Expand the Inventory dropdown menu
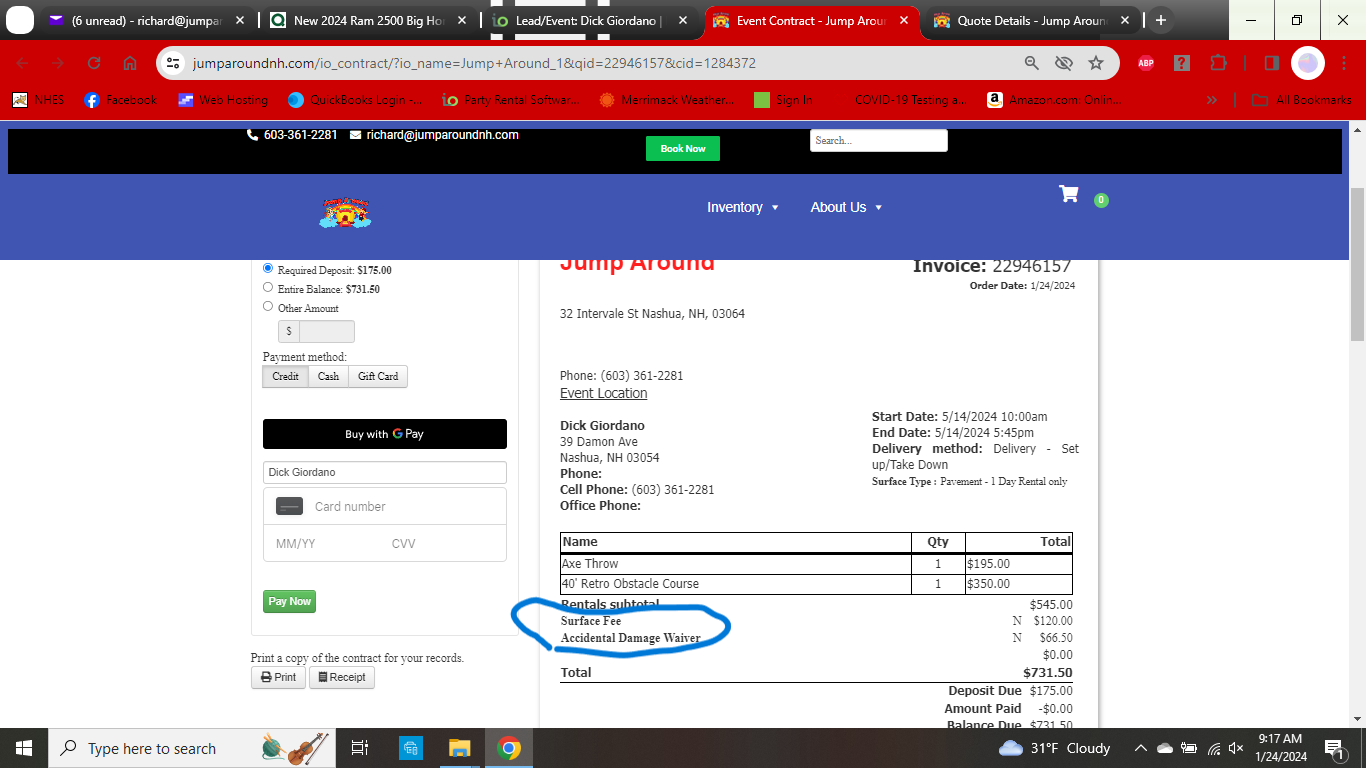 click(742, 207)
